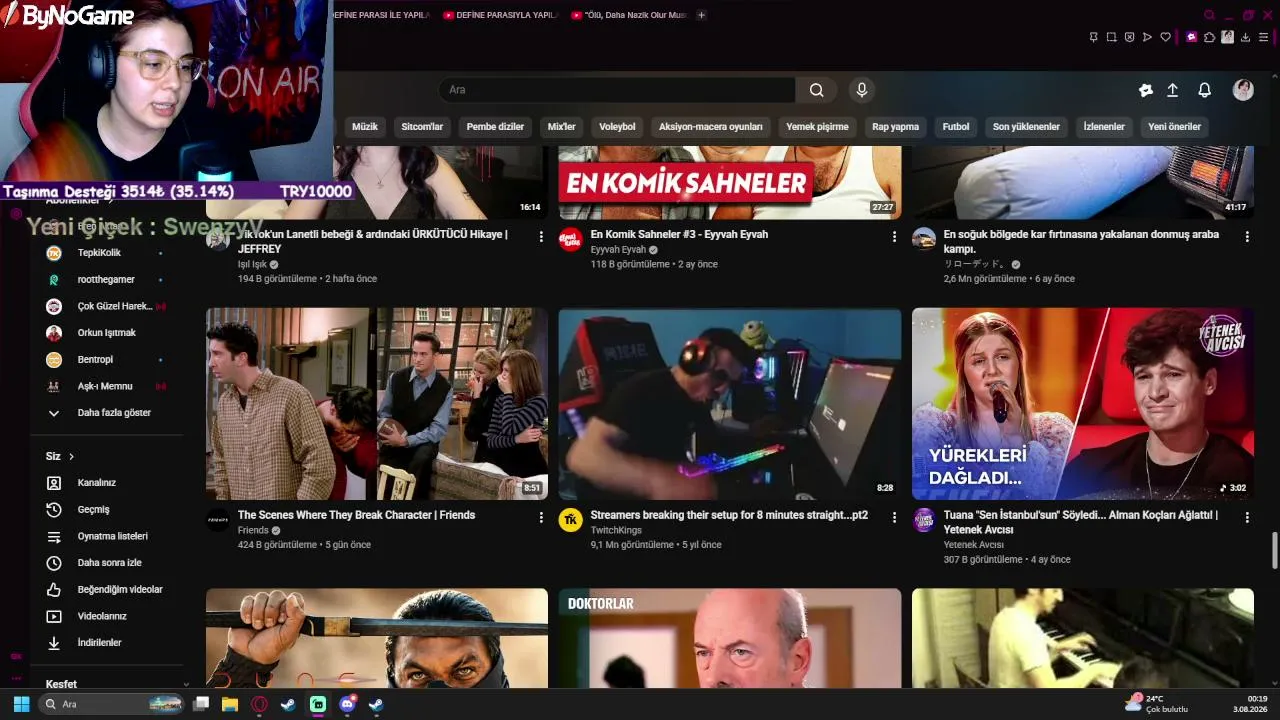Open the YouTube upload arrow icon
The image size is (1280, 720).
click(1173, 90)
